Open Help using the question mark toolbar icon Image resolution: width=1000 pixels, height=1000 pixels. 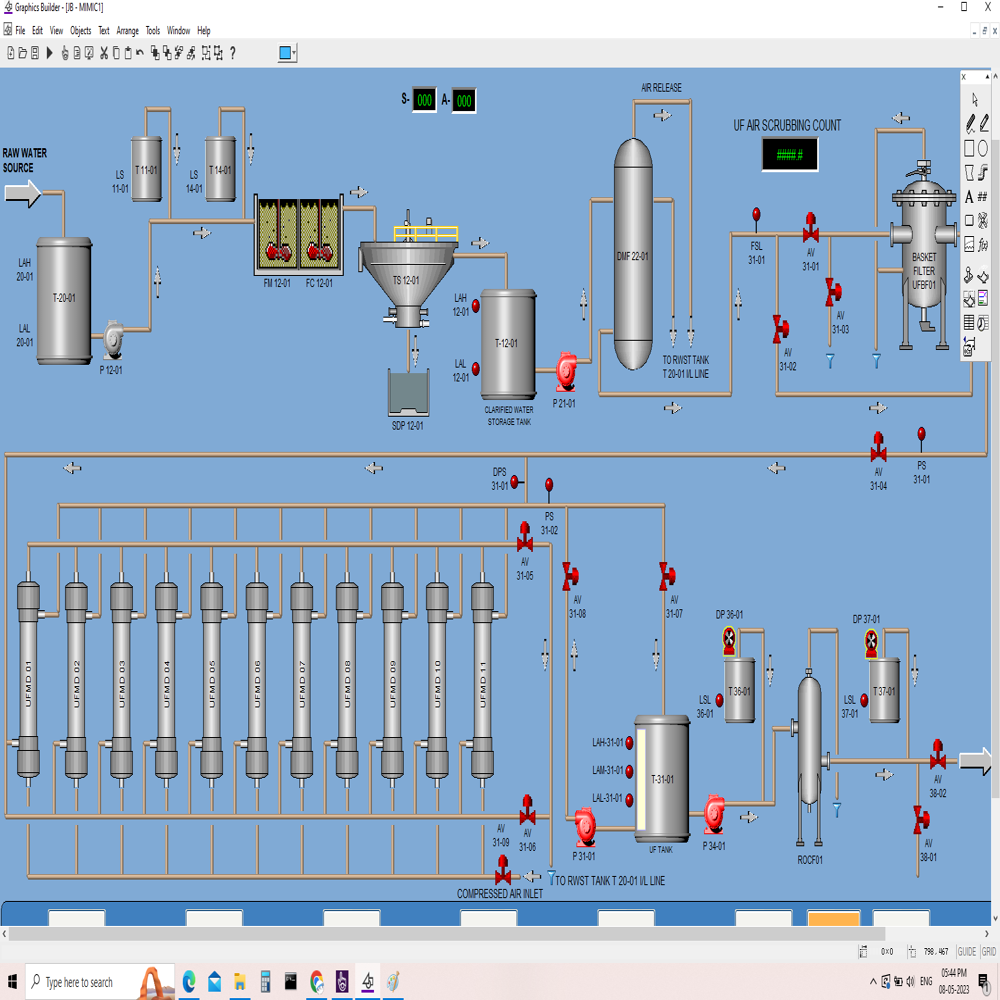tap(232, 52)
